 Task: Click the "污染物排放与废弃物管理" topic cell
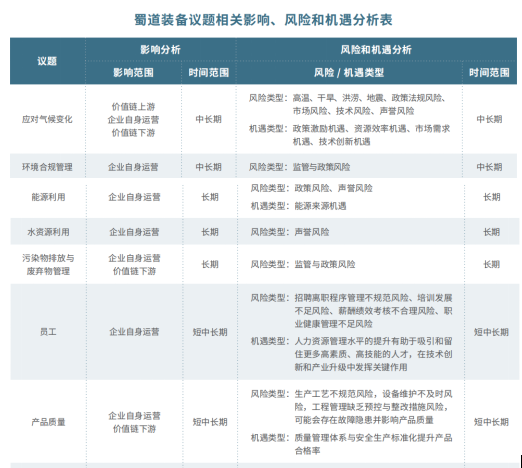click(x=48, y=265)
